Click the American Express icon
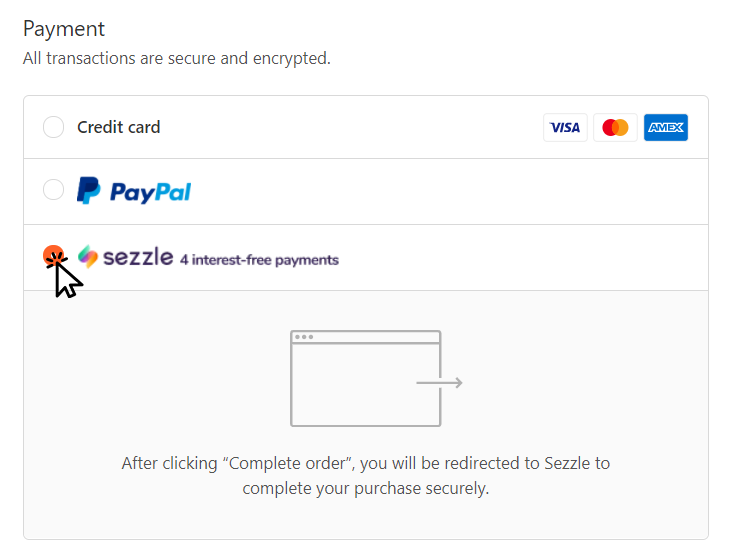This screenshot has width=739, height=553. (666, 127)
